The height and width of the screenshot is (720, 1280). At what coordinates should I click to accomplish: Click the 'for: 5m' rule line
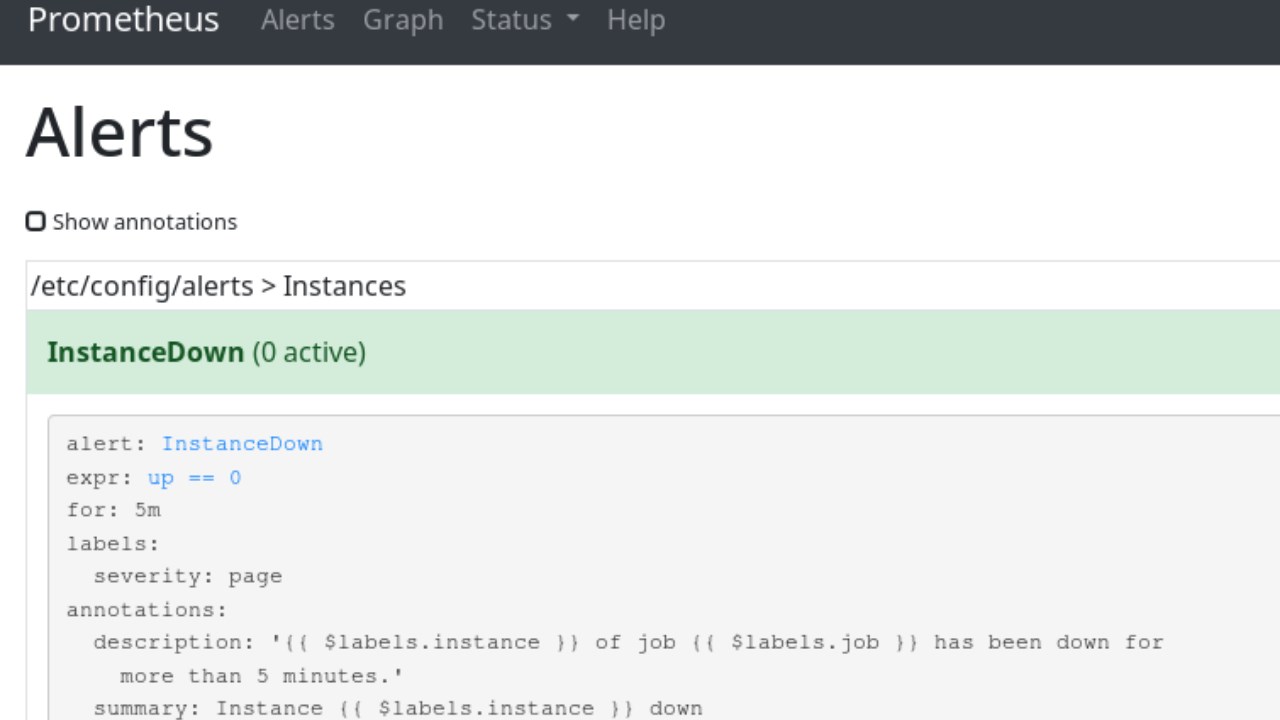[113, 511]
